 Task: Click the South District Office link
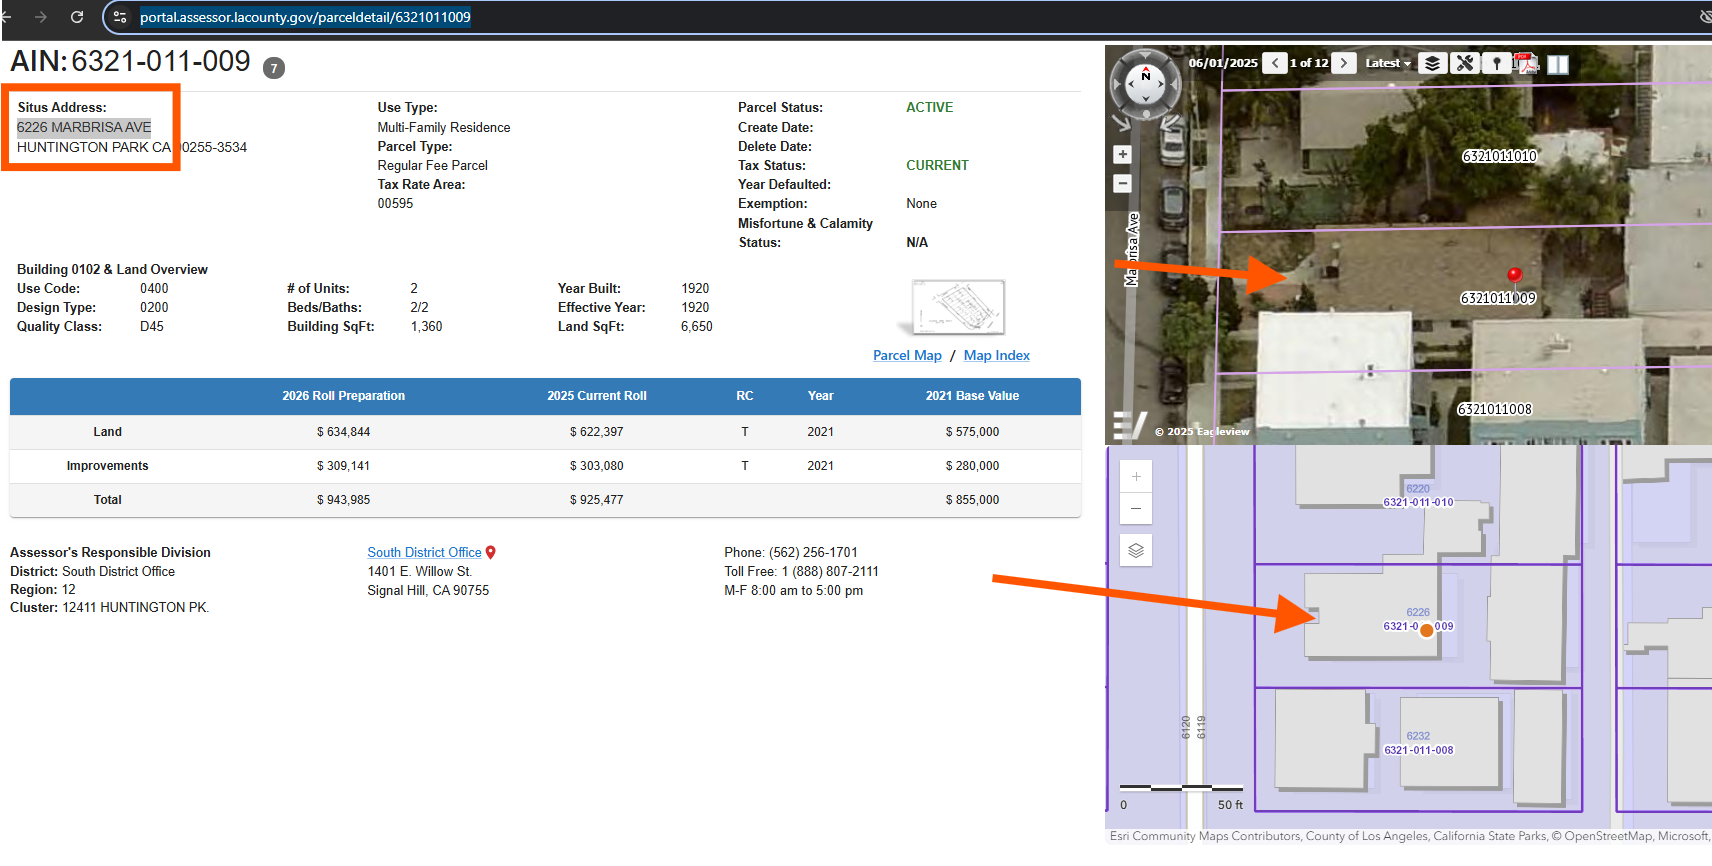(x=424, y=552)
